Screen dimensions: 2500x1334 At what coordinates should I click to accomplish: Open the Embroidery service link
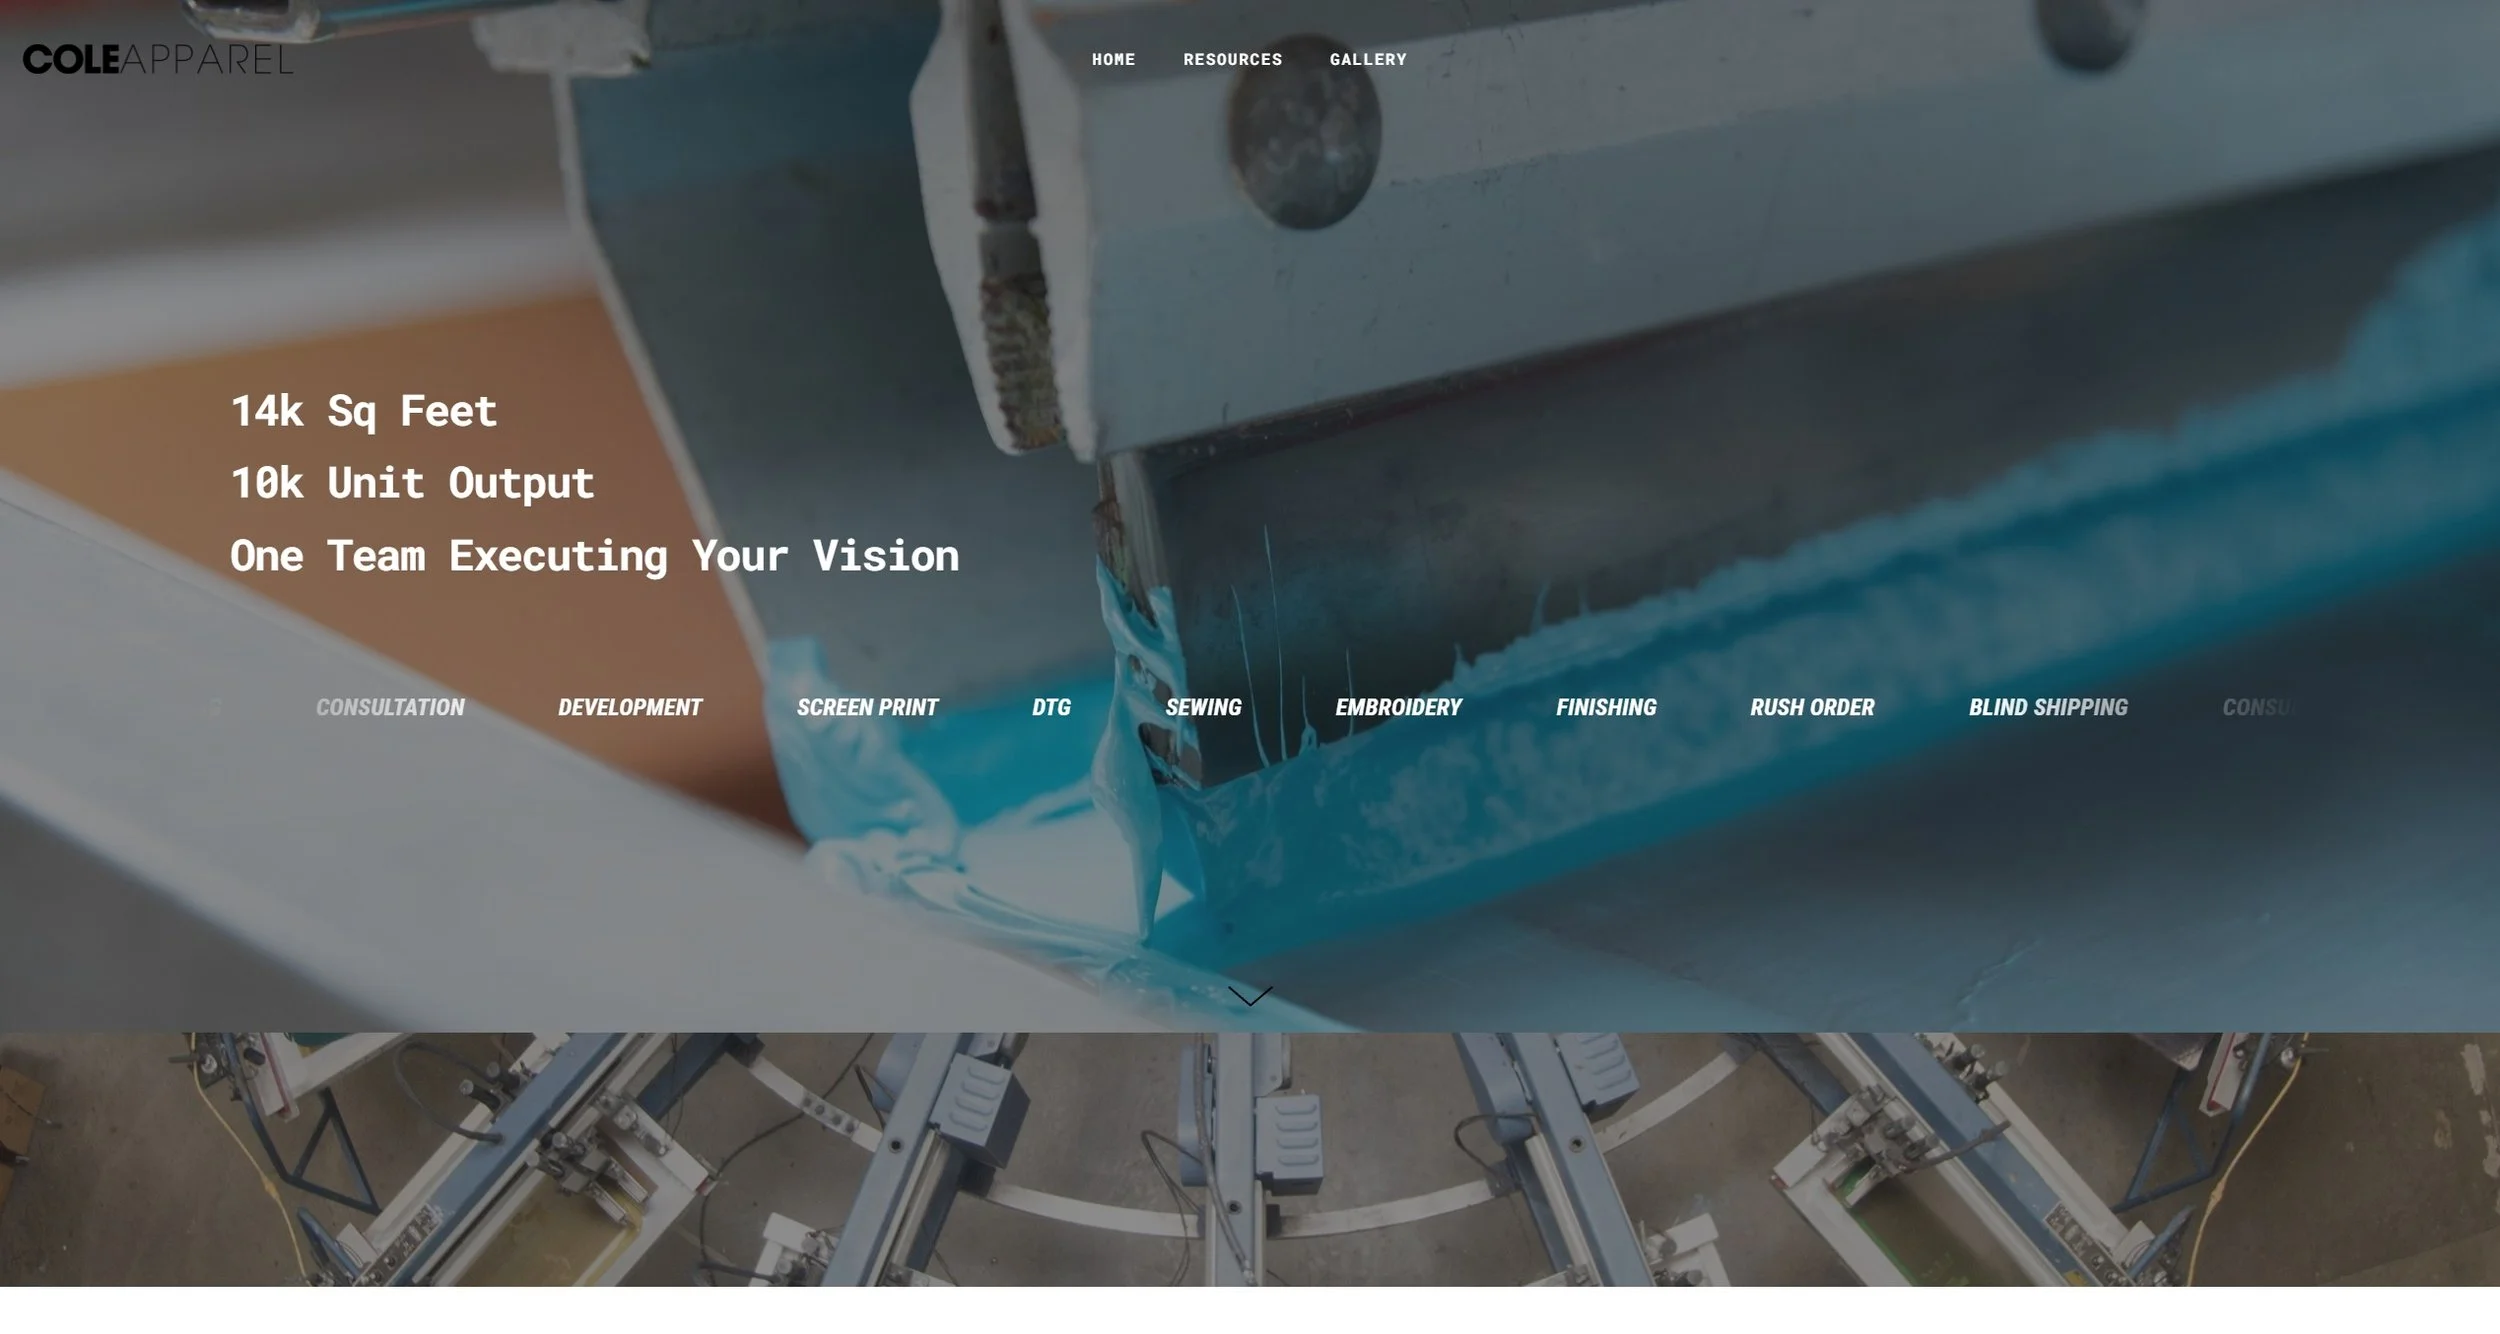1398,708
